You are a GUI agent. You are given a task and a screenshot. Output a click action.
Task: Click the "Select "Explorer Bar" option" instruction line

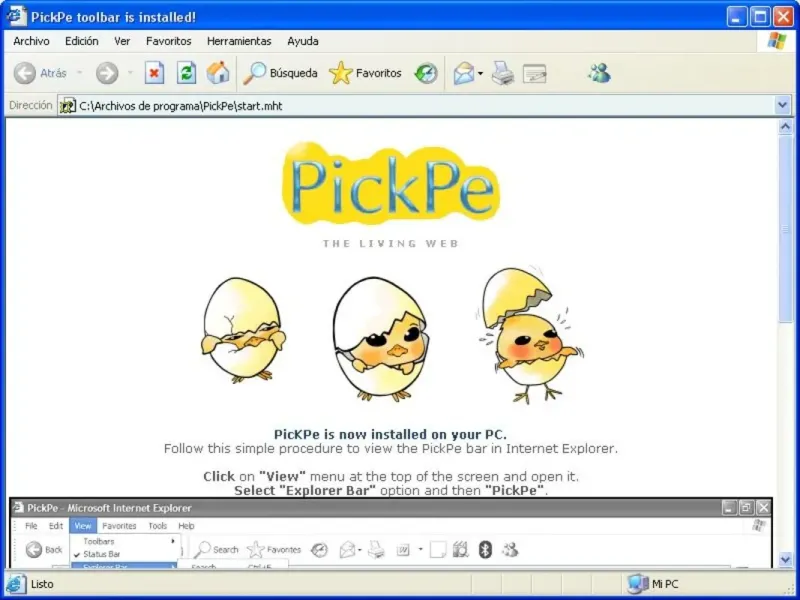coord(390,491)
